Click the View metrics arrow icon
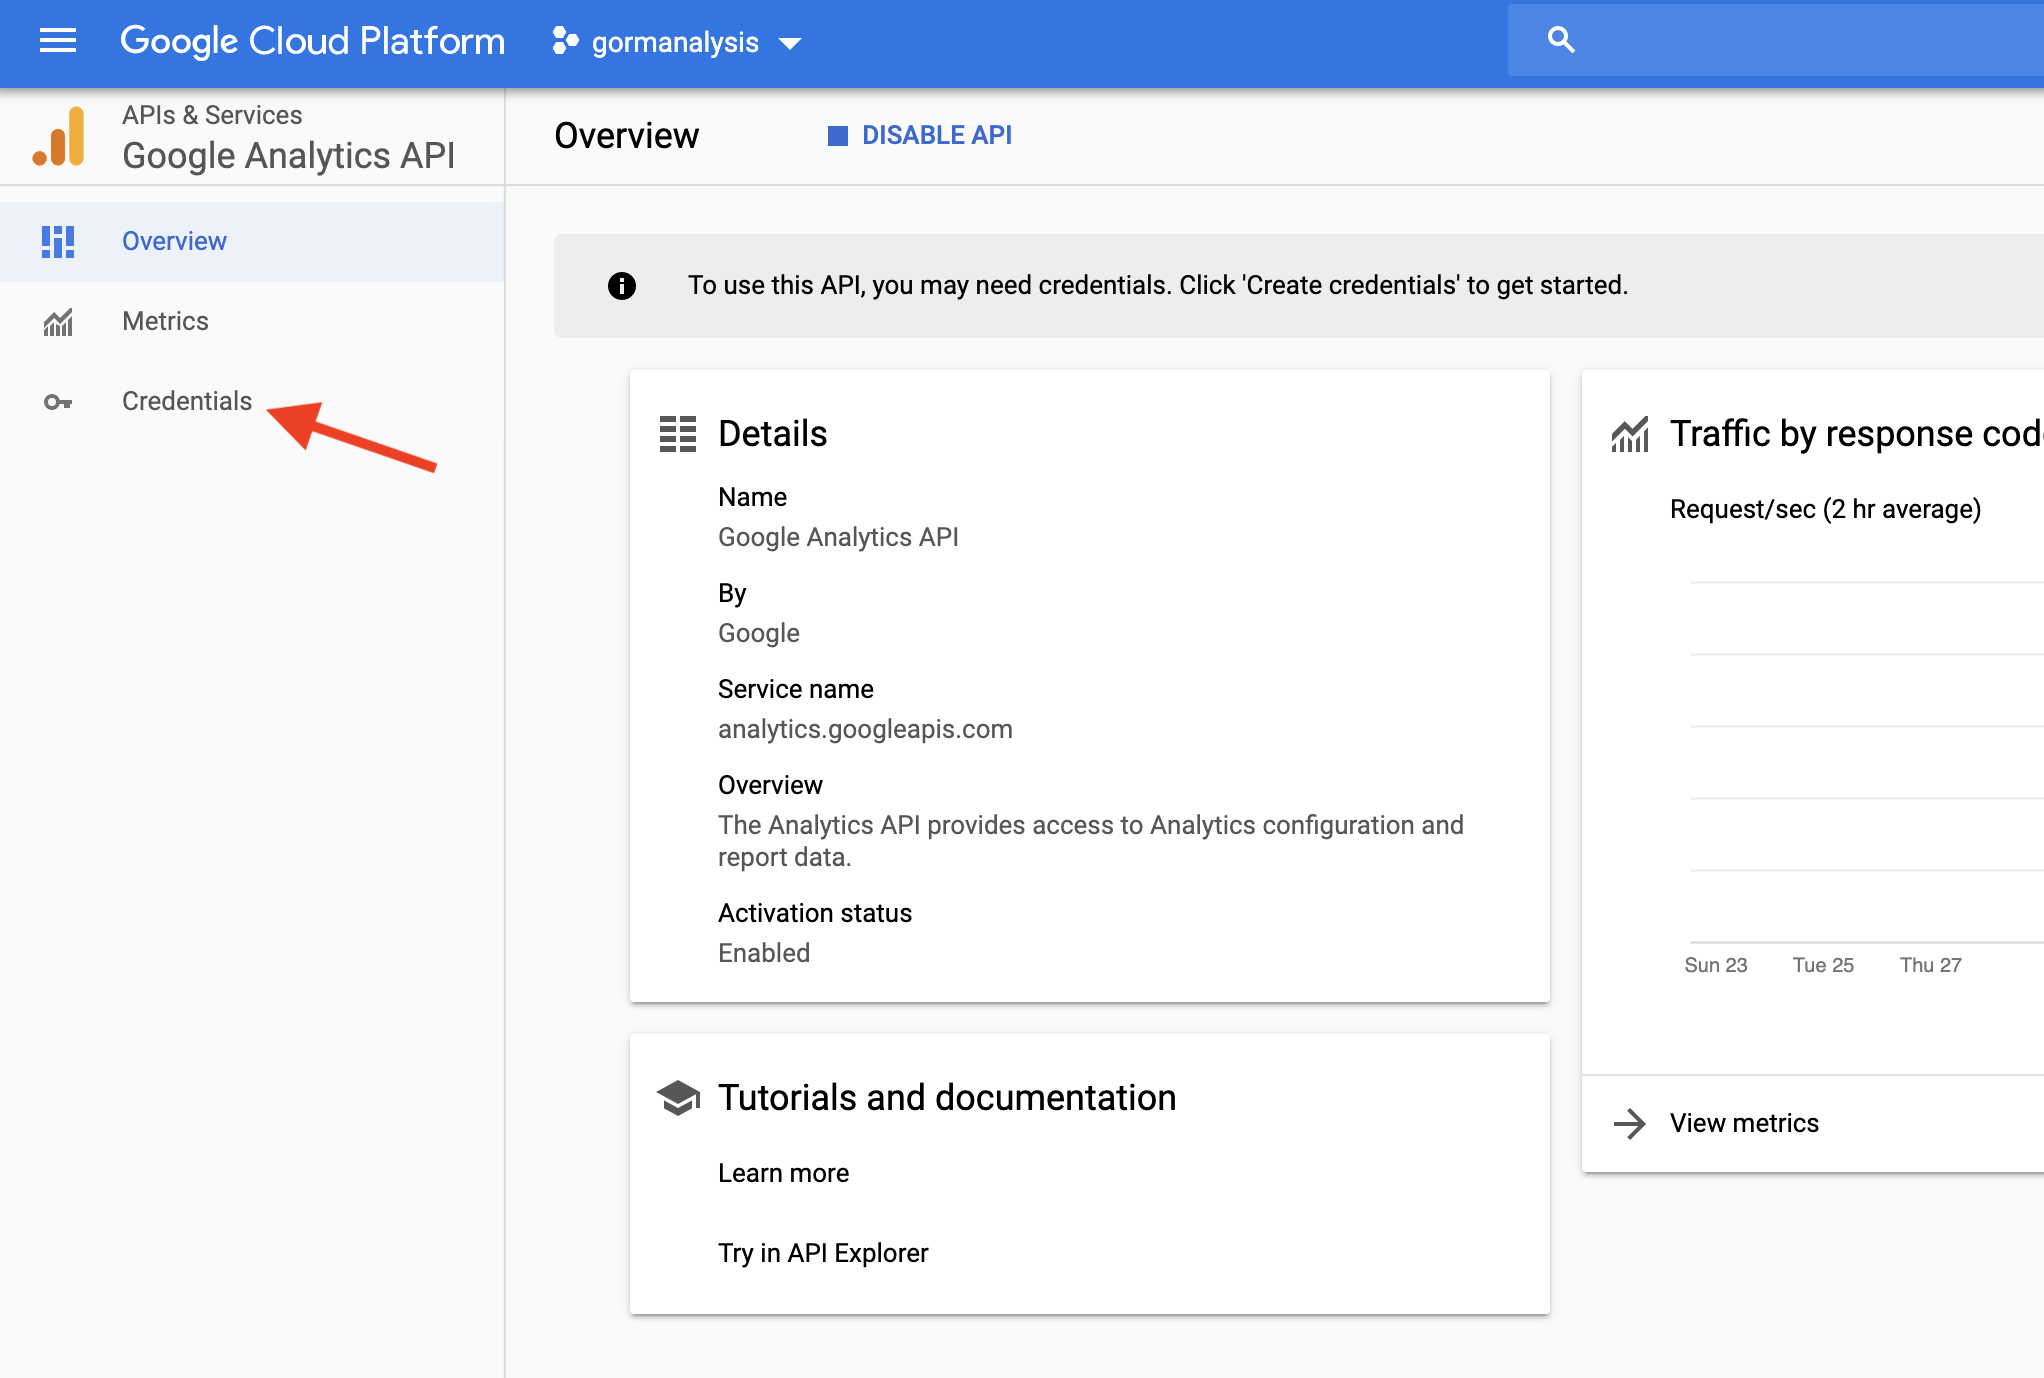The height and width of the screenshot is (1378, 2044). point(1630,1124)
